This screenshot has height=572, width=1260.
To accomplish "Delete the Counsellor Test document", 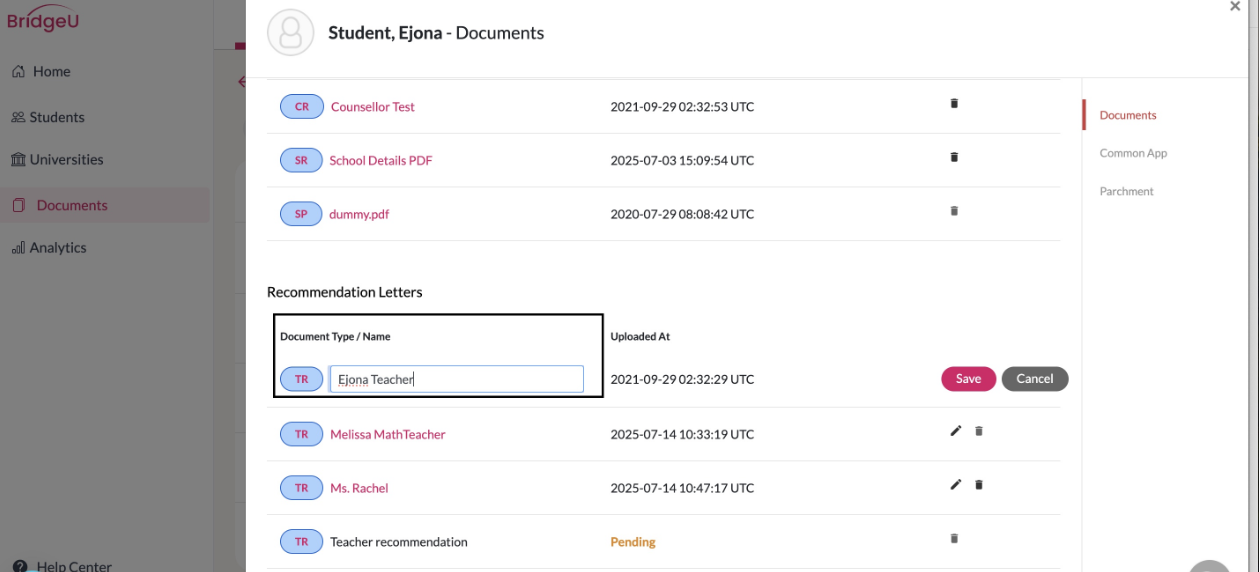I will click(x=954, y=103).
